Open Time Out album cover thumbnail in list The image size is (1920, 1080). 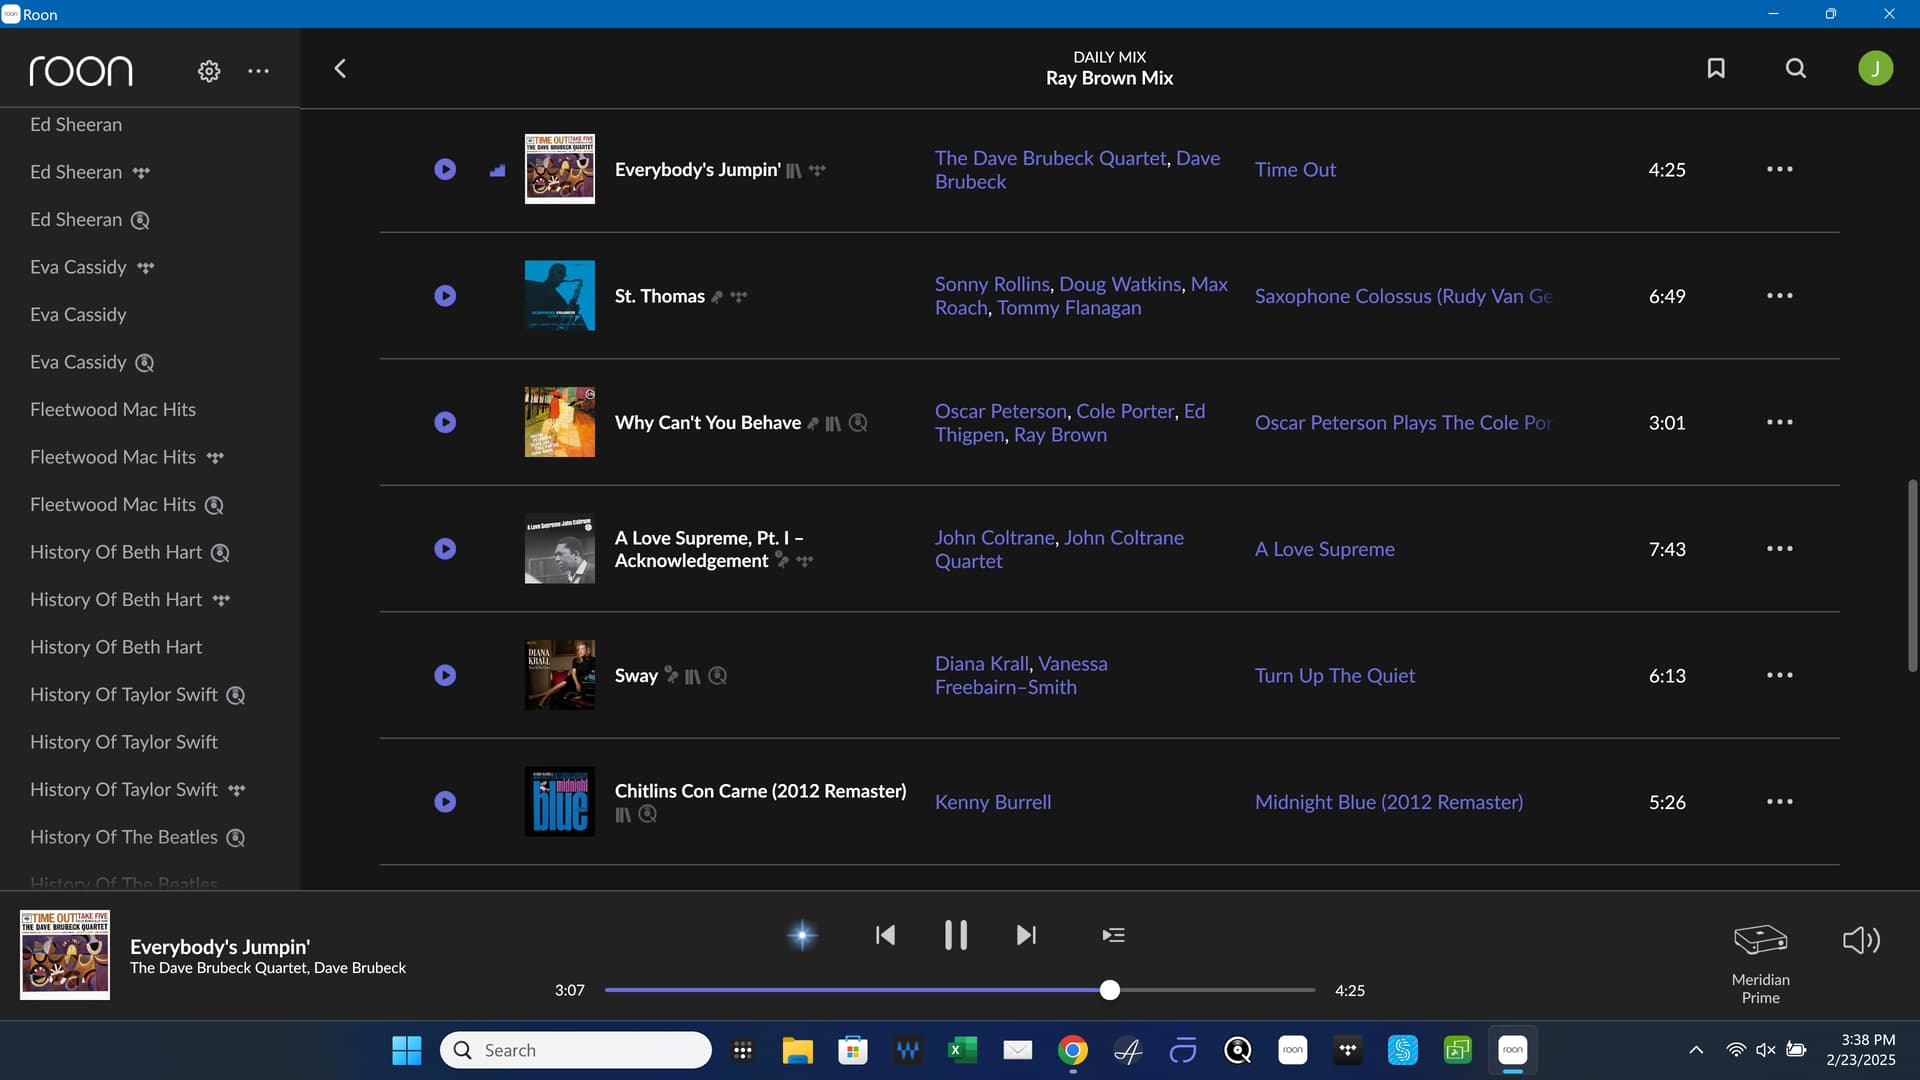click(559, 169)
